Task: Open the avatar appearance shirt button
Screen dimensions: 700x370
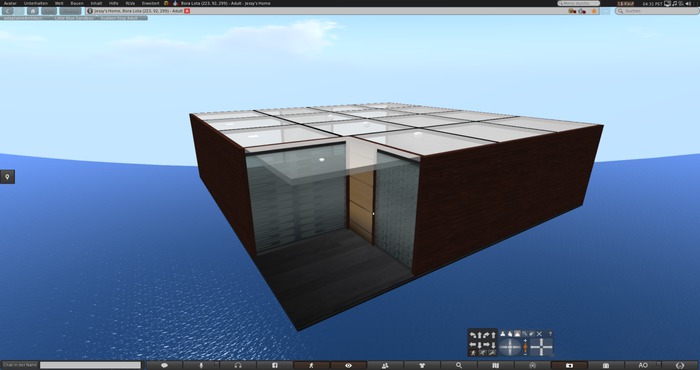Action: 421,365
